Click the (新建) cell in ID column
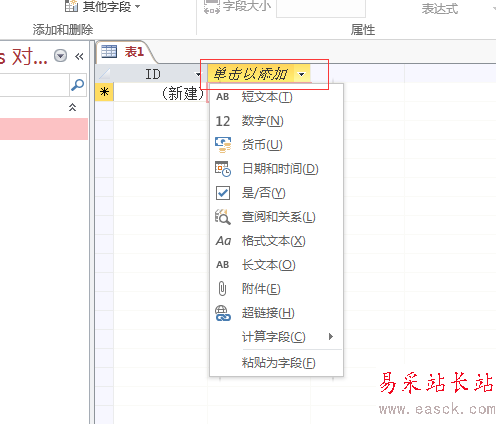The width and height of the screenshot is (496, 424). point(160,92)
